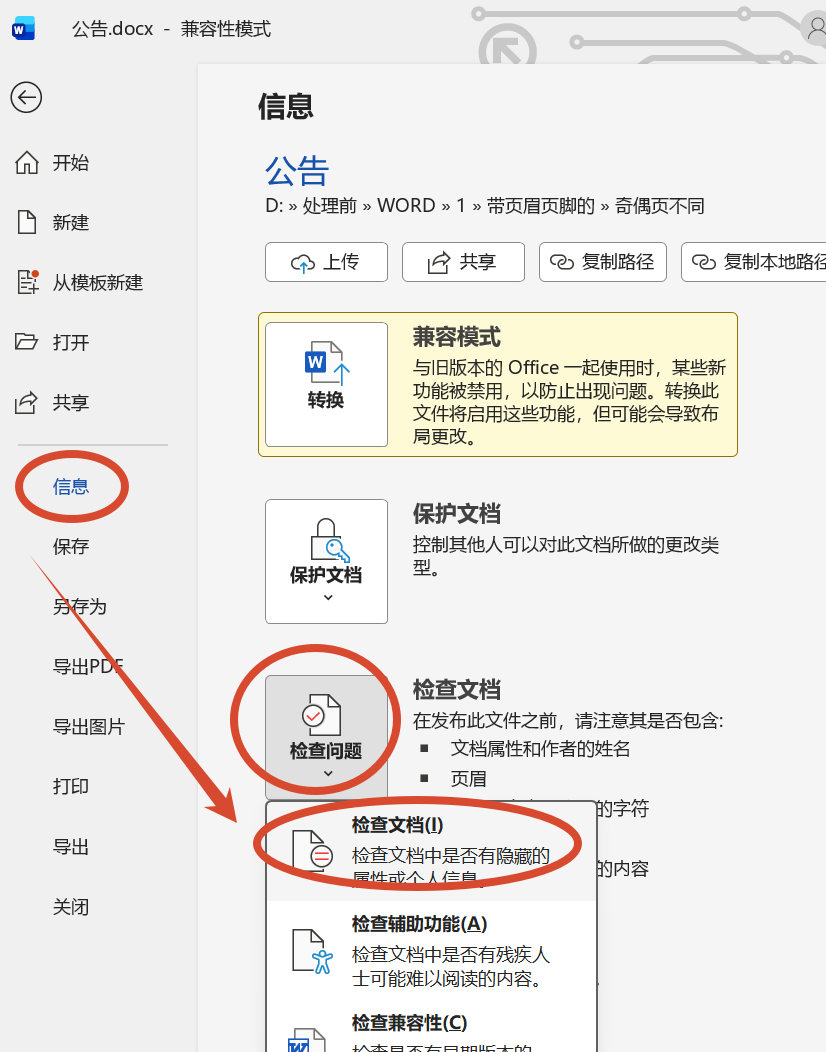The width and height of the screenshot is (826, 1052).
Task: Choose 检查文档(I) from the dropdown menu
Action: (431, 852)
